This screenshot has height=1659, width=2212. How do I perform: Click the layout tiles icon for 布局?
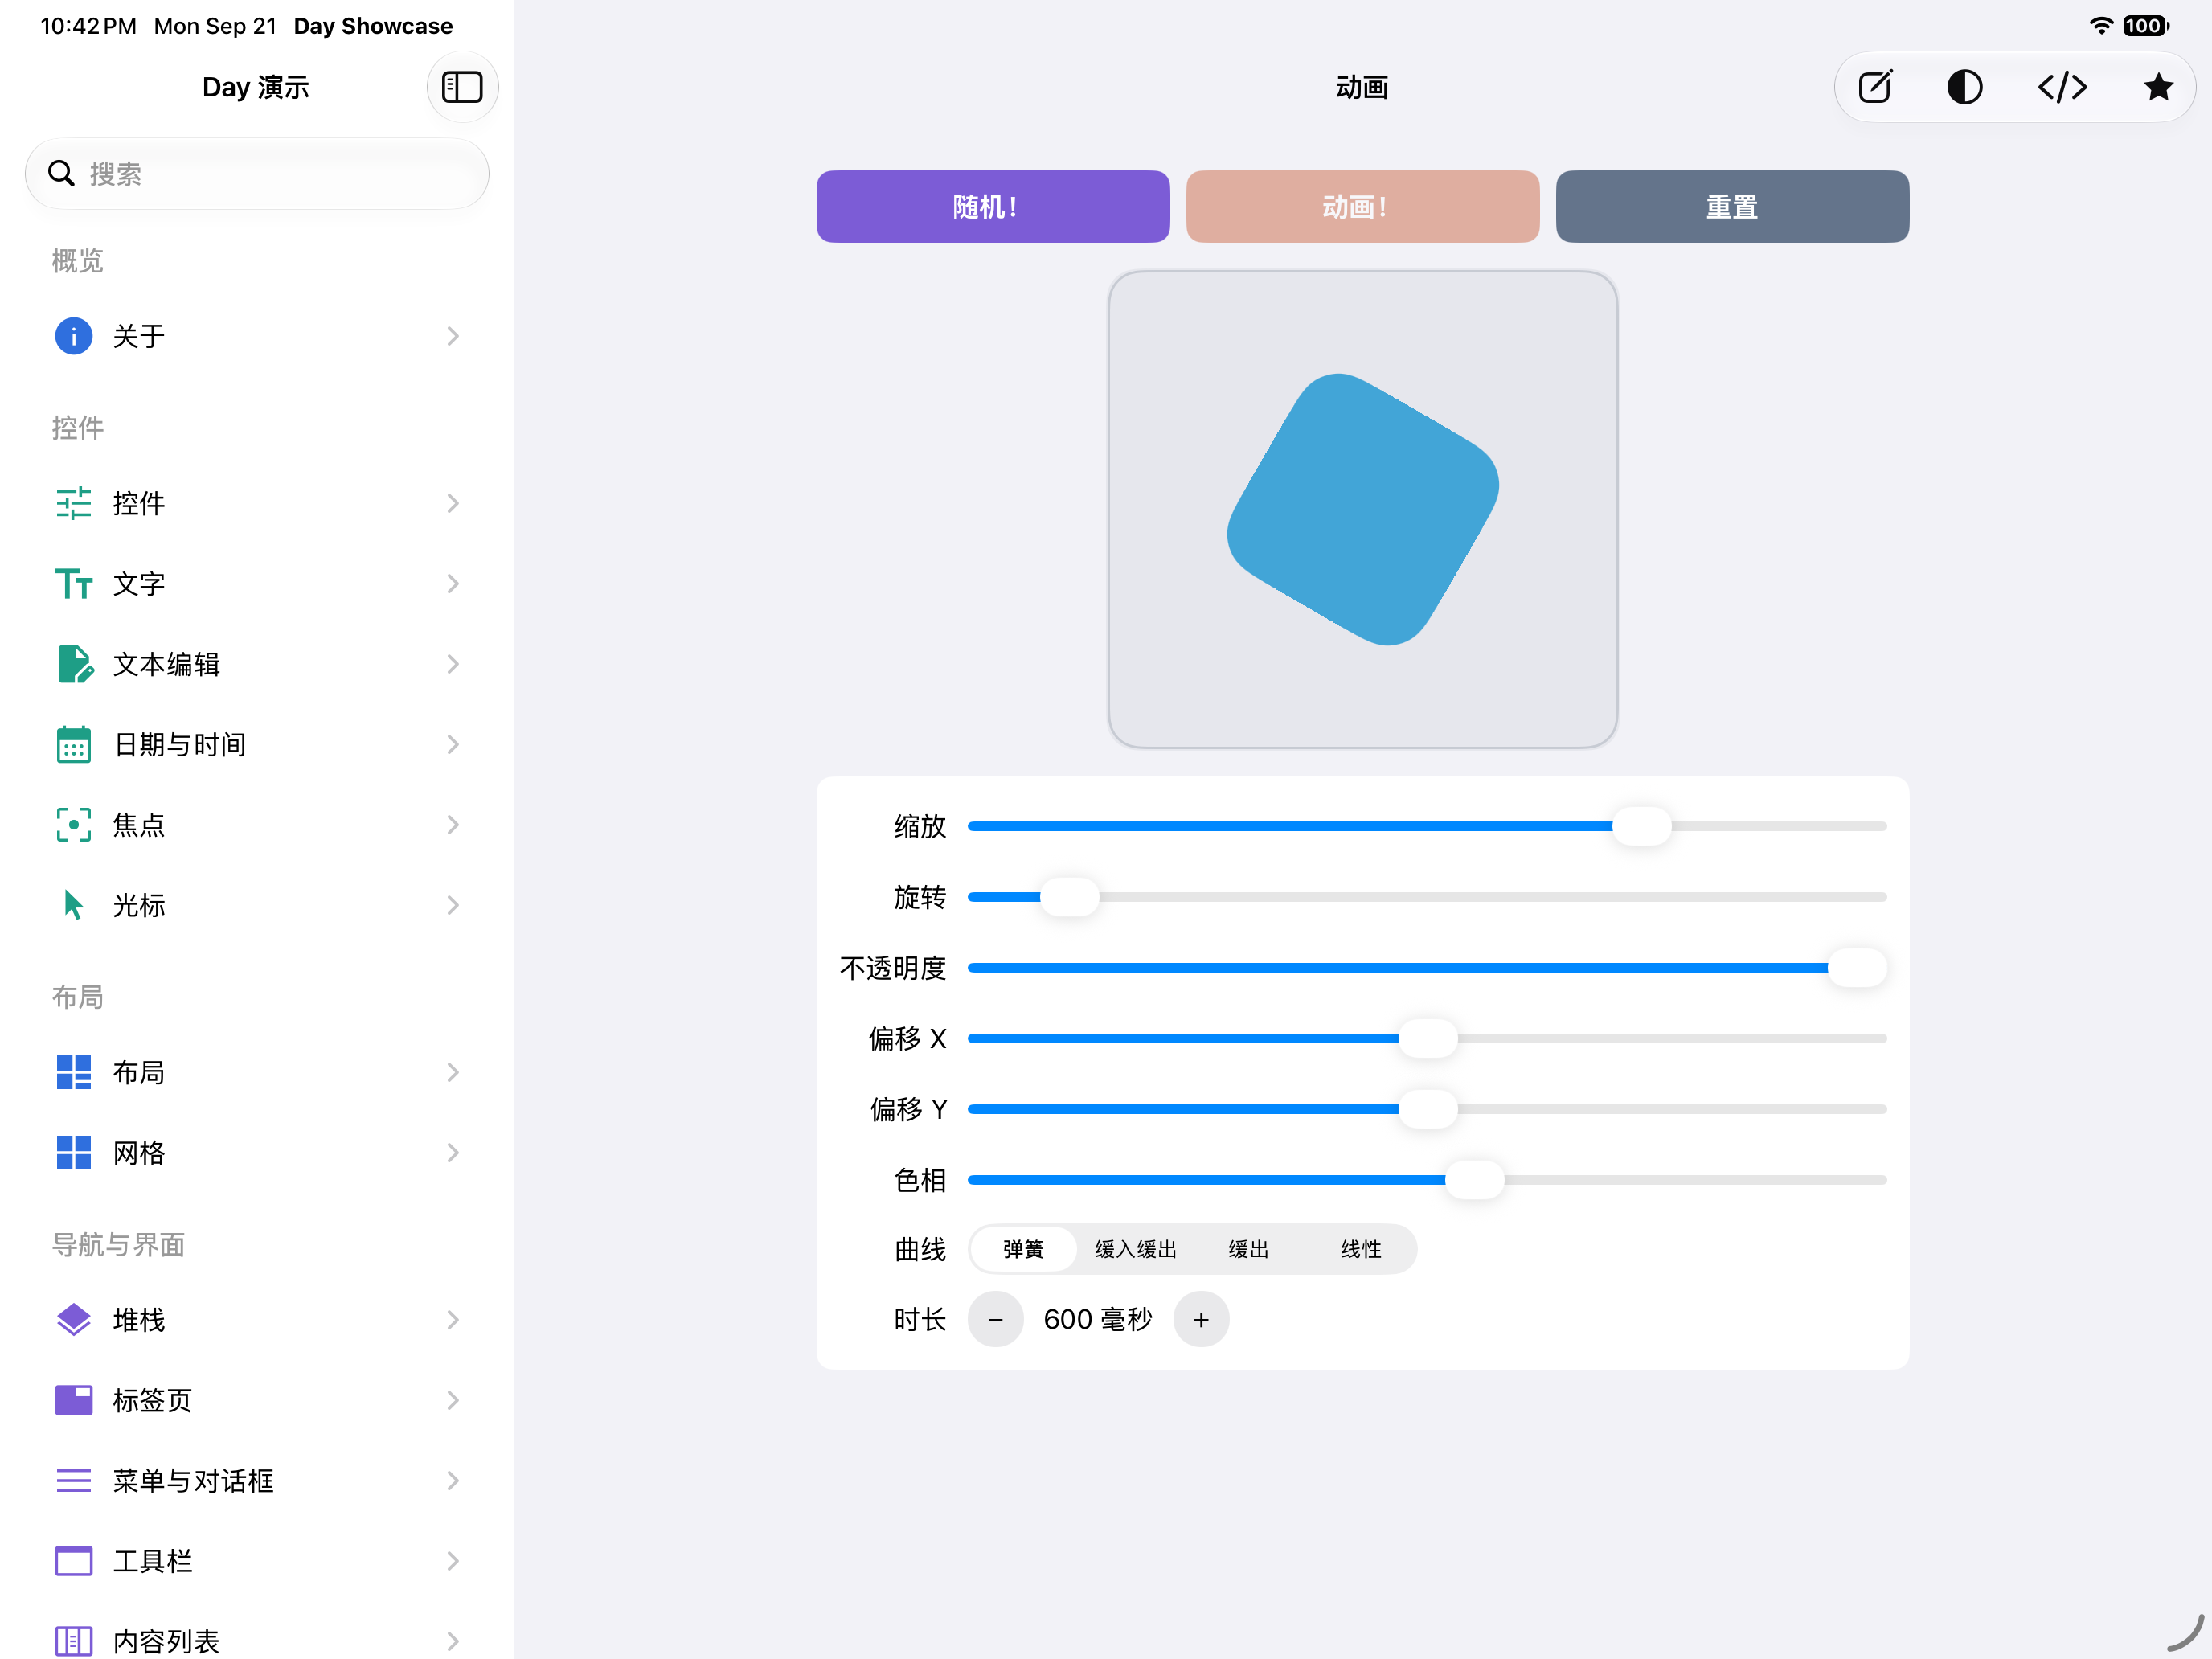pos(74,1072)
